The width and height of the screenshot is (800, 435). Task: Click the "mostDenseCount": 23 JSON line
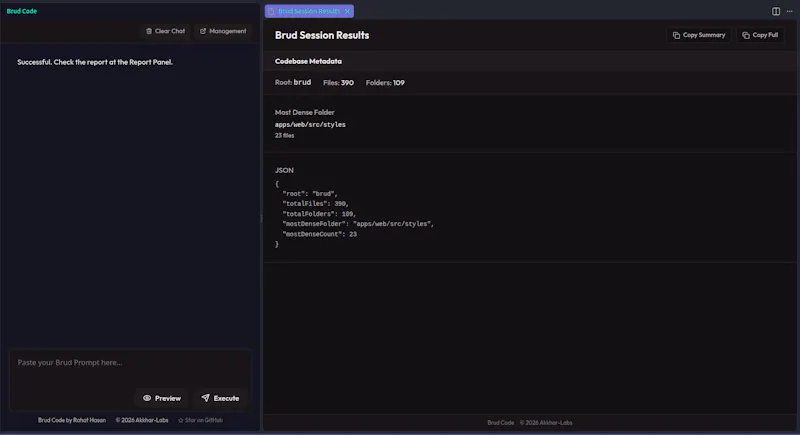pos(319,234)
